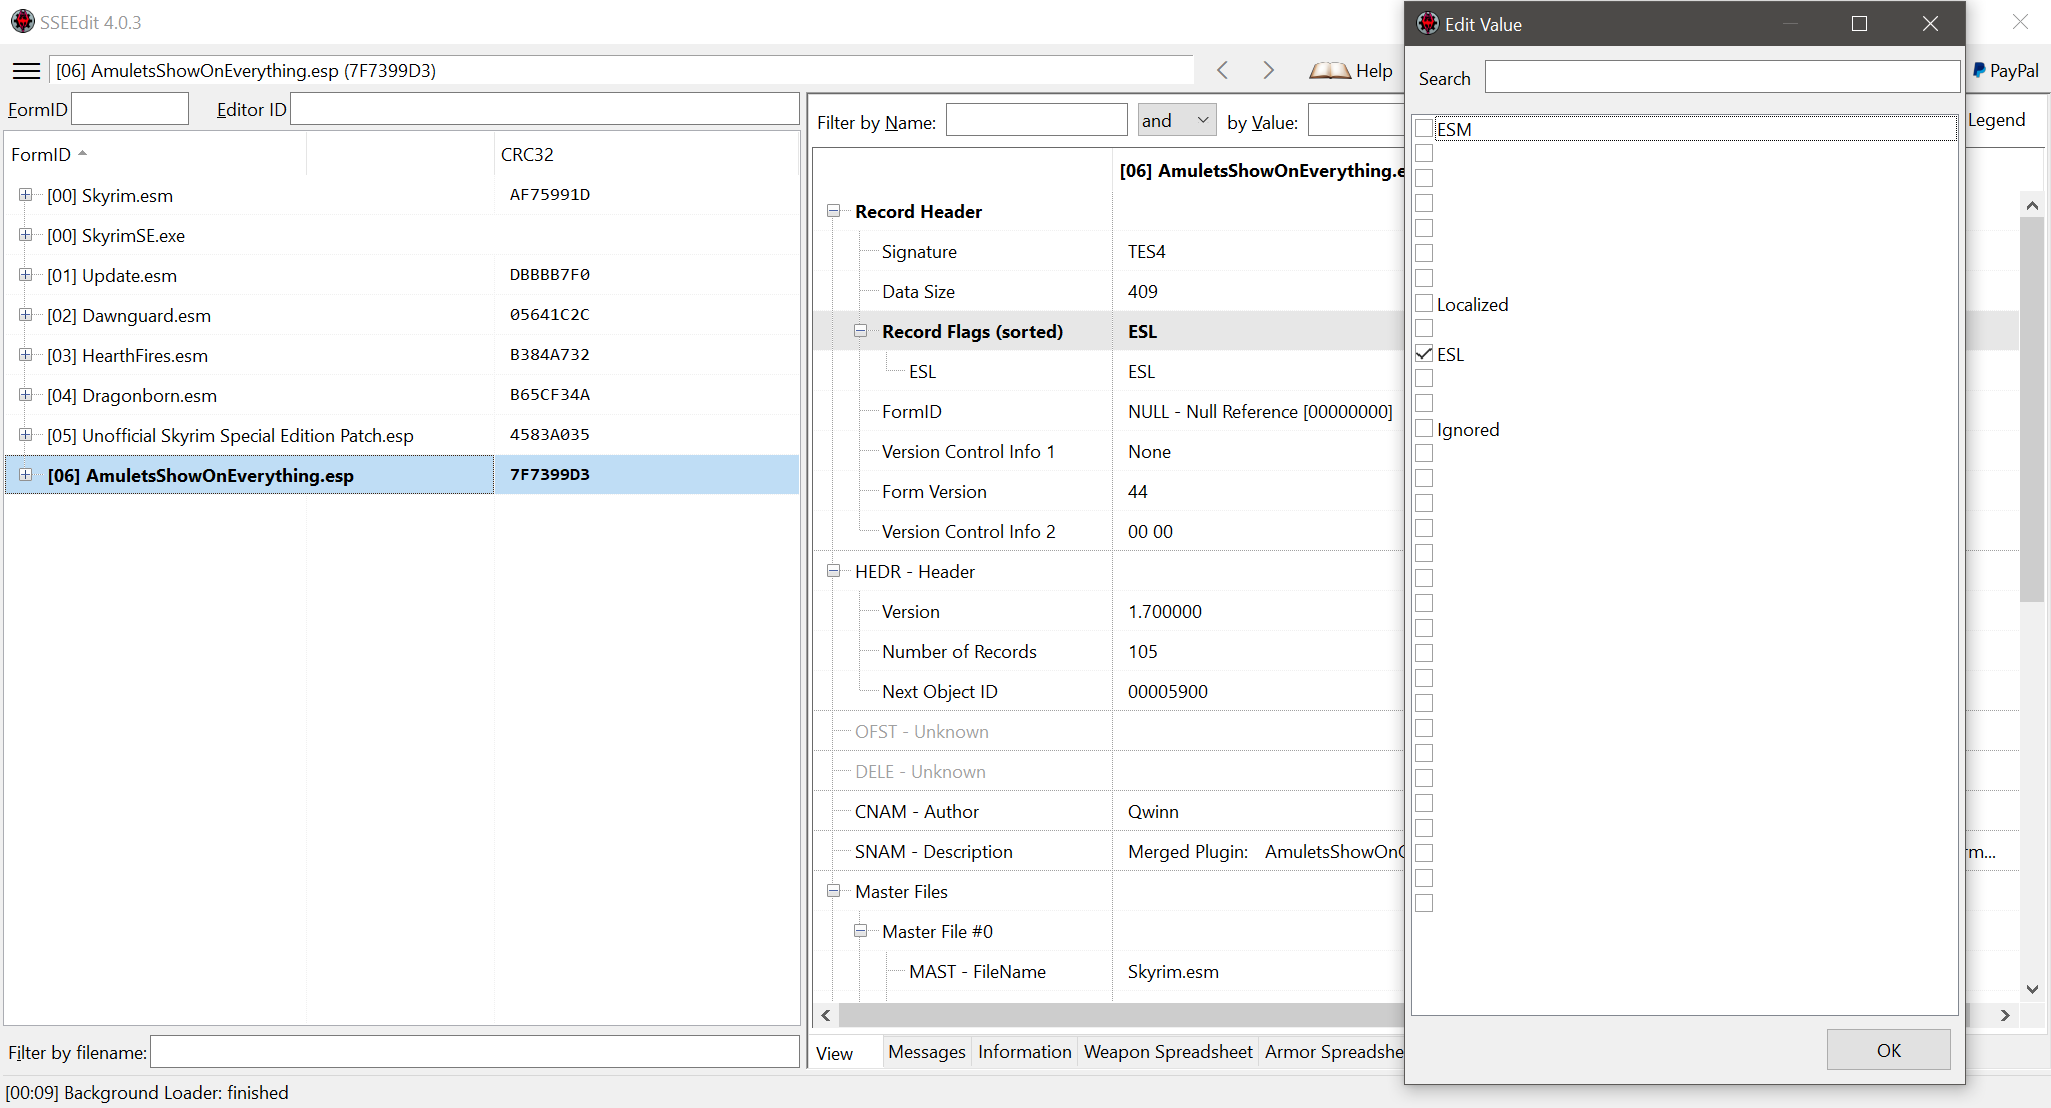2051x1108 pixels.
Task: Collapse the Master Files section
Action: 833,891
